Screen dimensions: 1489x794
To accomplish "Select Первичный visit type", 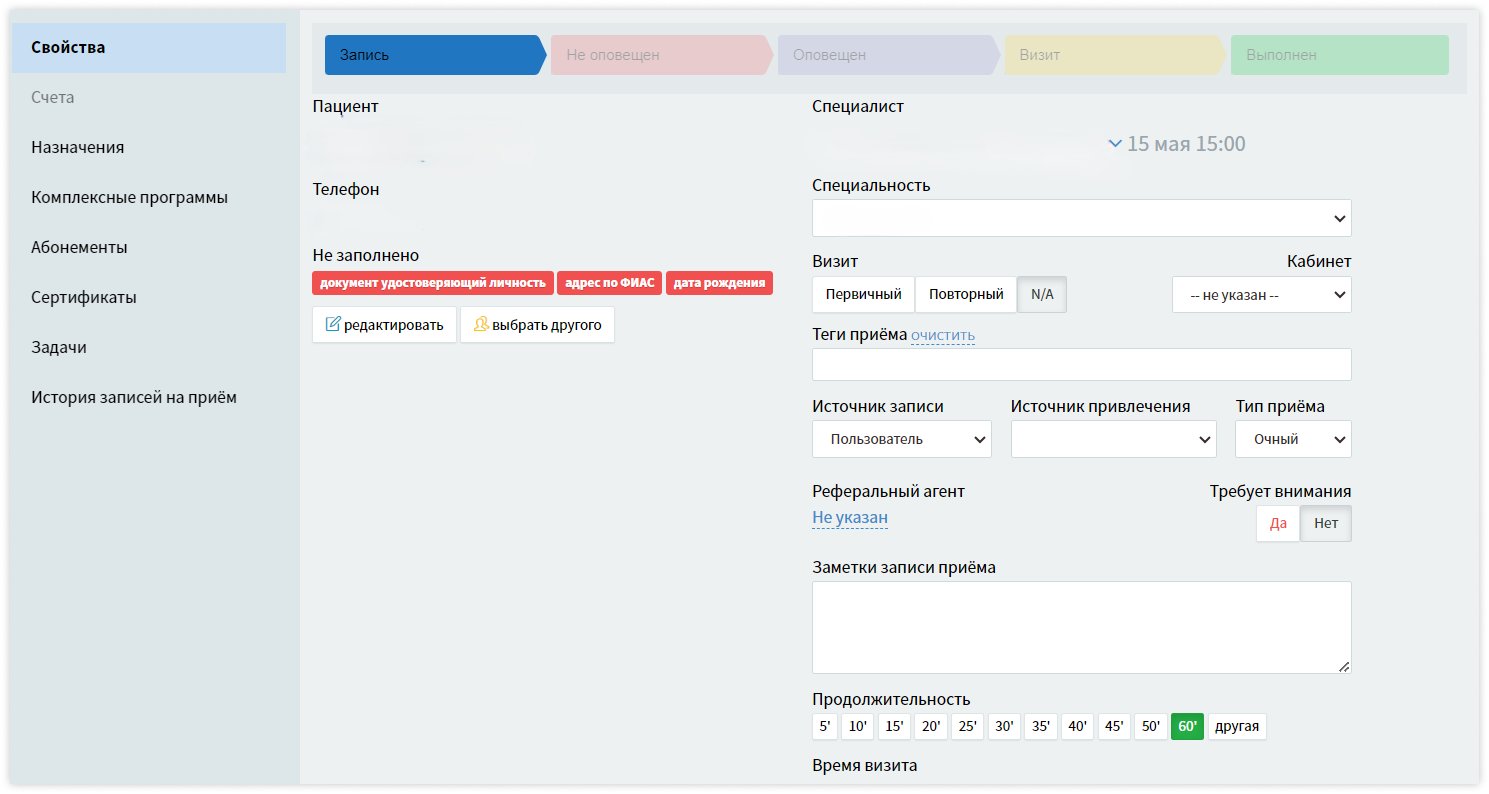I will [x=863, y=295].
